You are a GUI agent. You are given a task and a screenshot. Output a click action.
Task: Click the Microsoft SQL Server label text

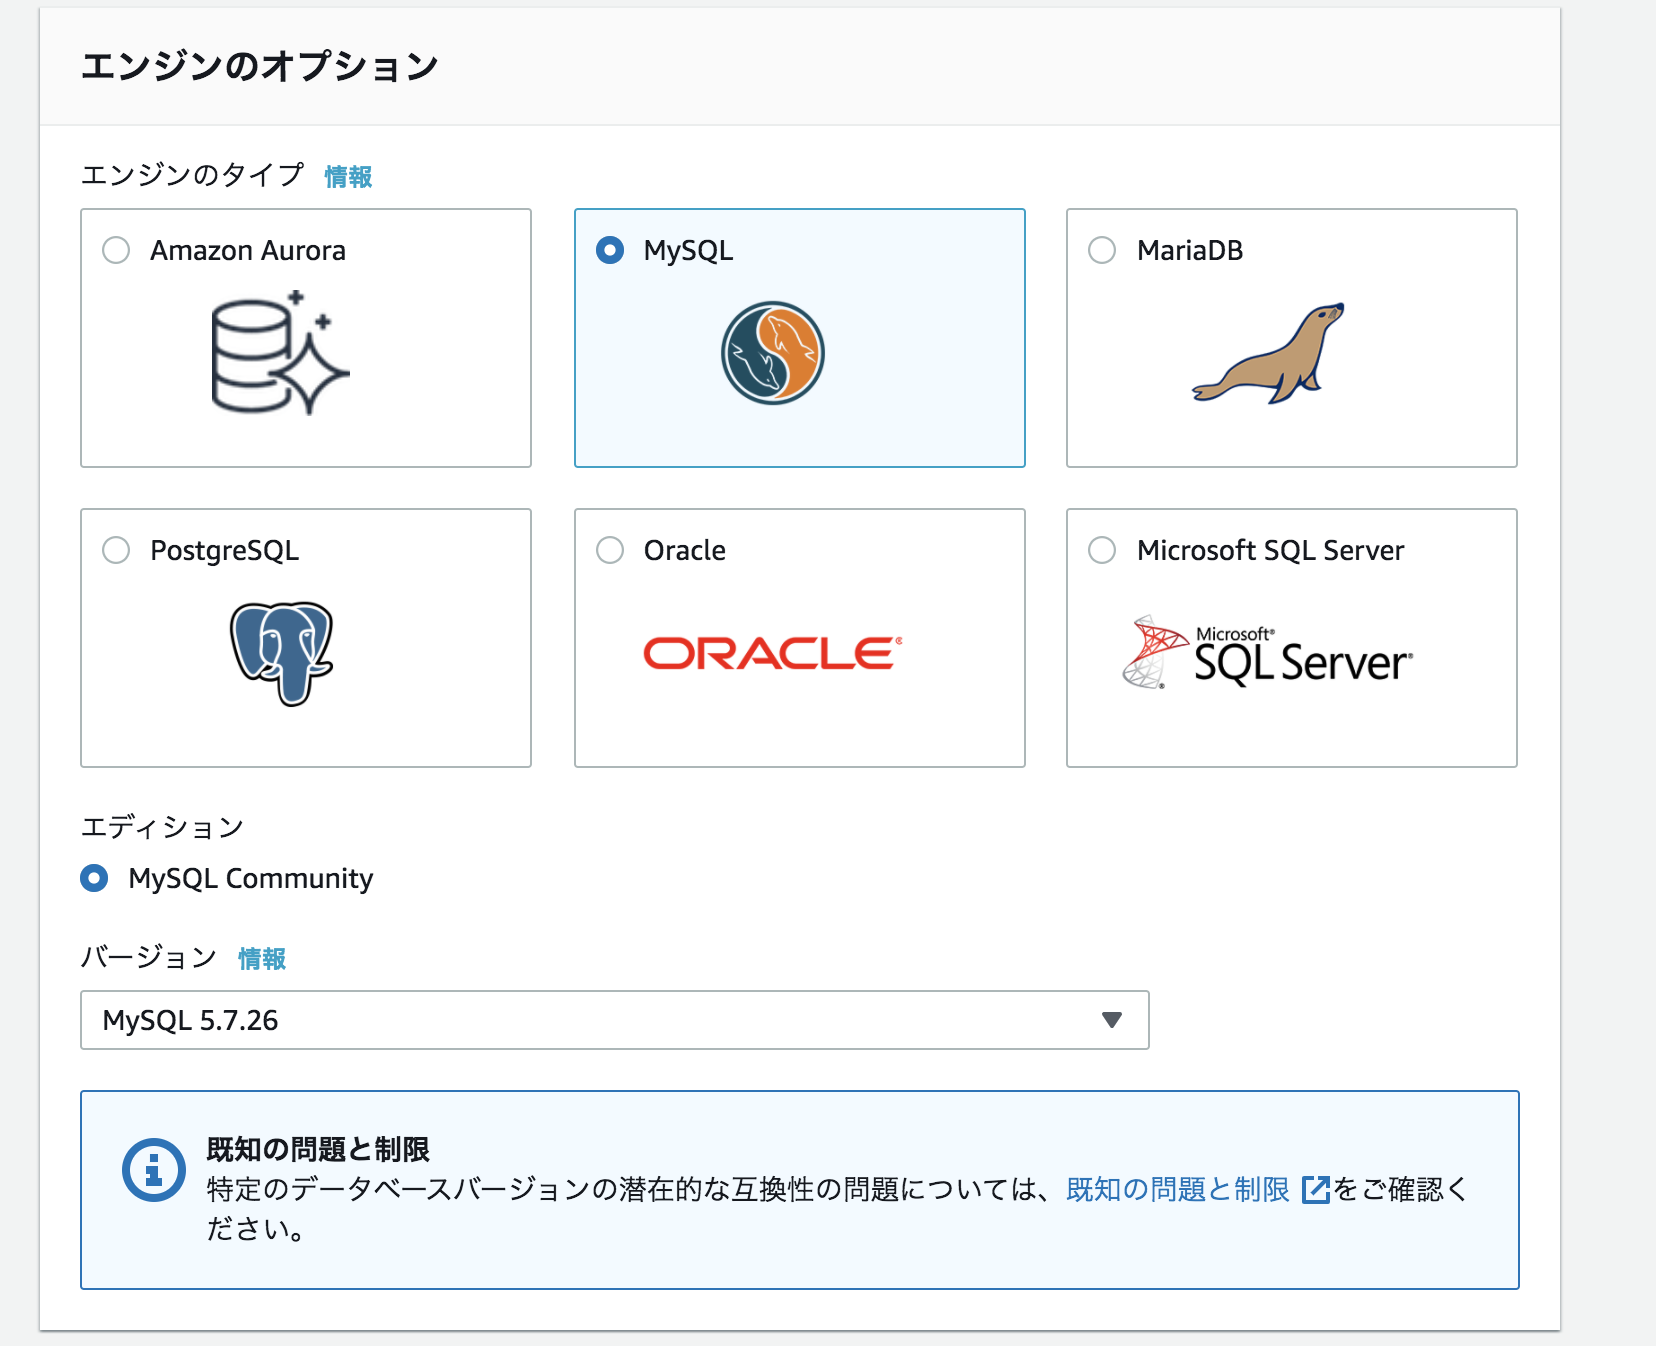pos(1271,550)
